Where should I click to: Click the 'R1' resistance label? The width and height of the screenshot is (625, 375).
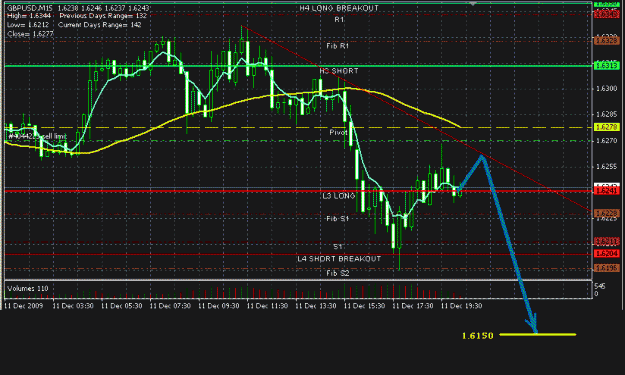tap(339, 19)
